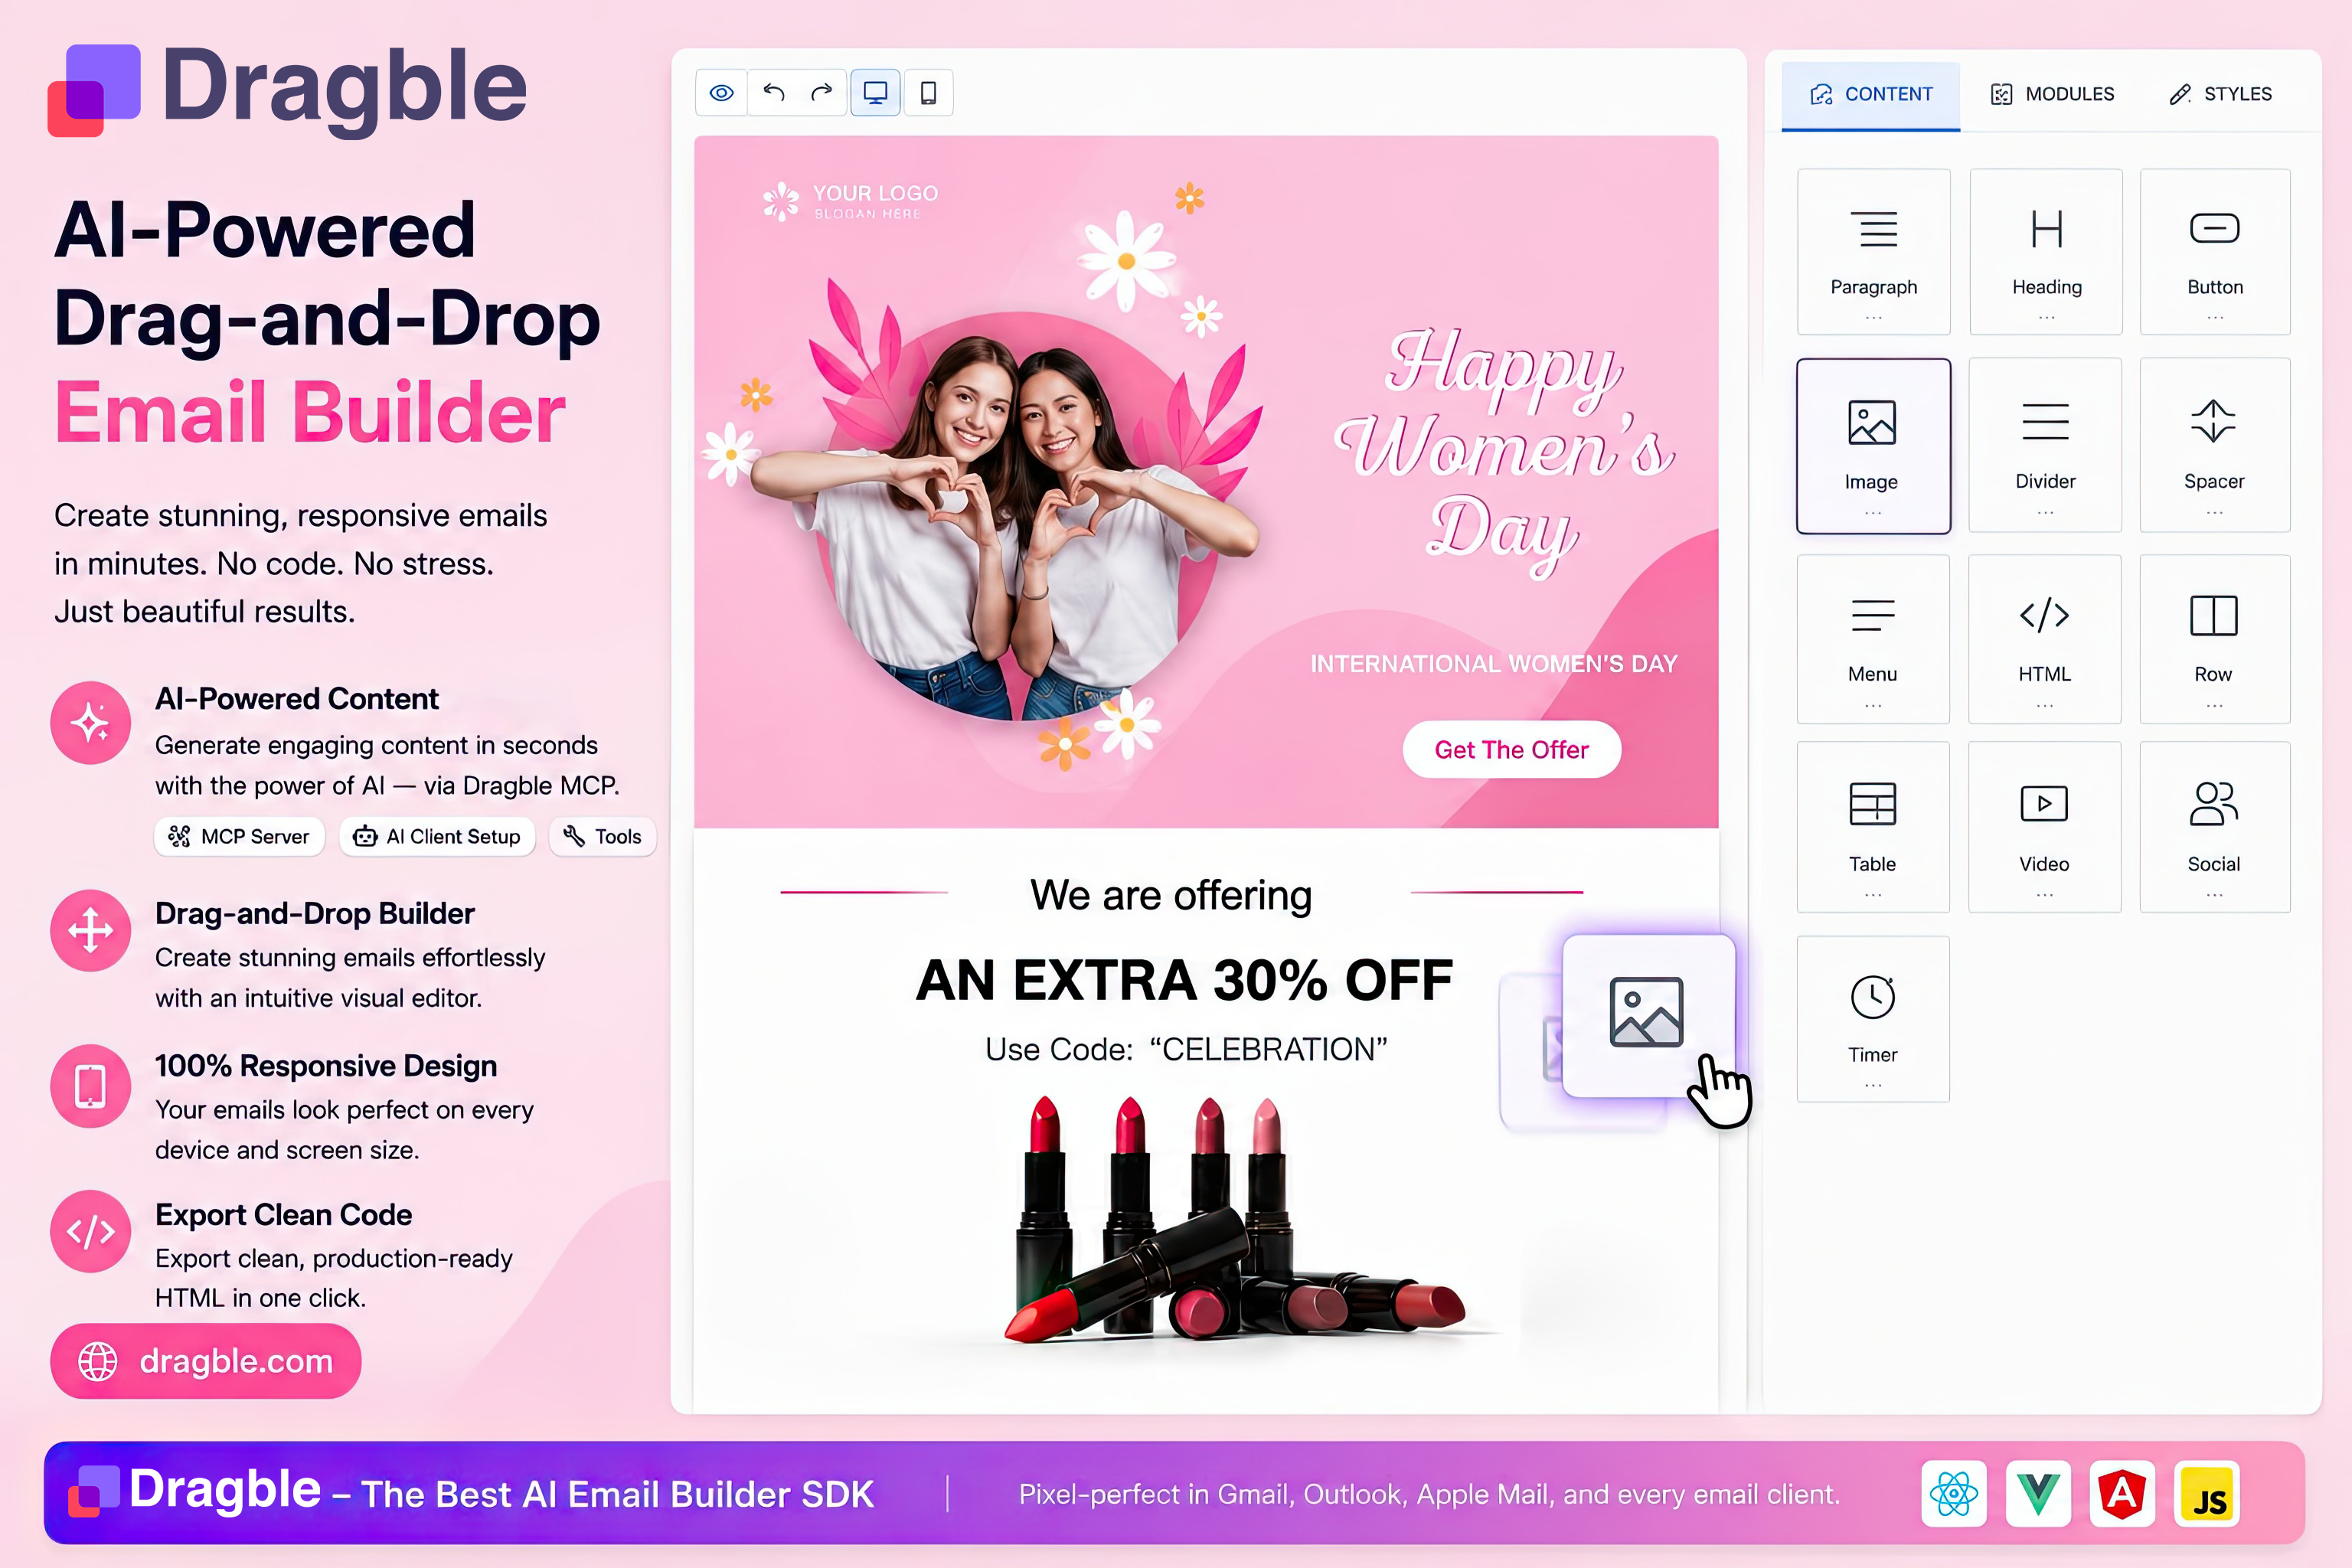The height and width of the screenshot is (1568, 2352).
Task: Click the floating dragged image block
Action: click(x=1648, y=1015)
